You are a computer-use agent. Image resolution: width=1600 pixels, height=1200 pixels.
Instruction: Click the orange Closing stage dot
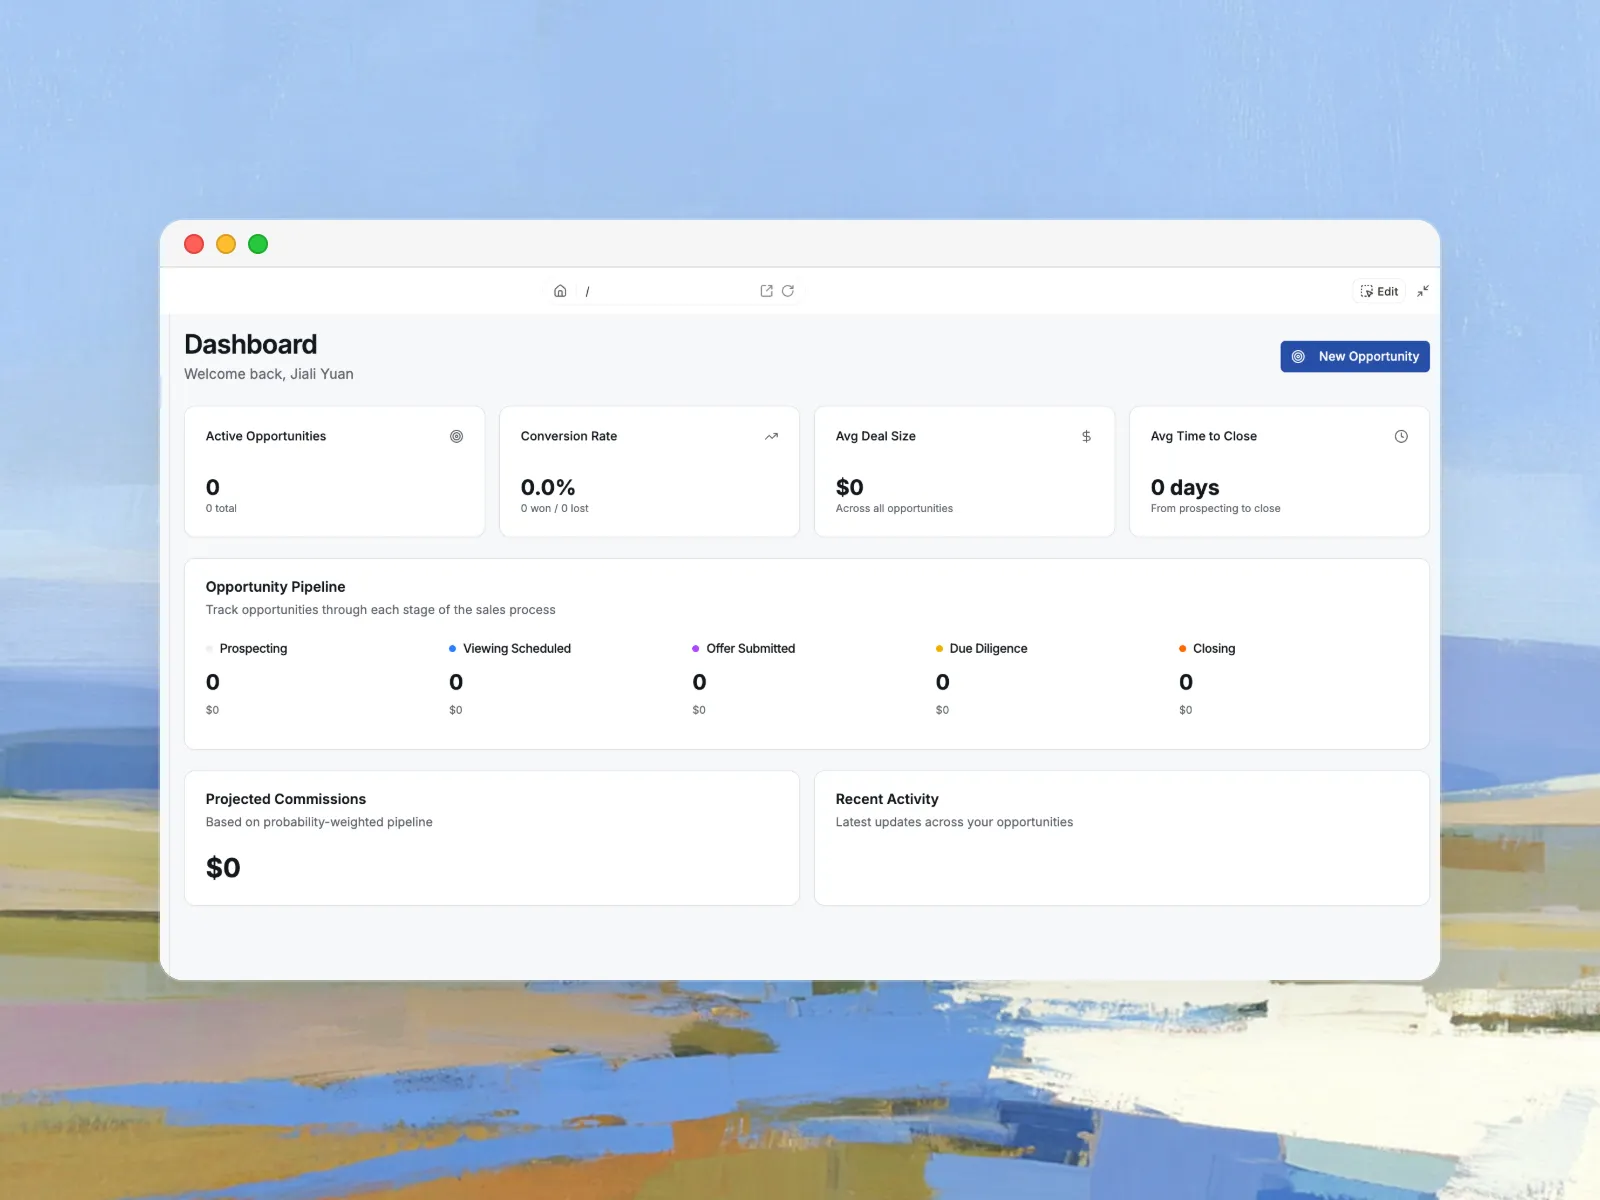(1182, 649)
